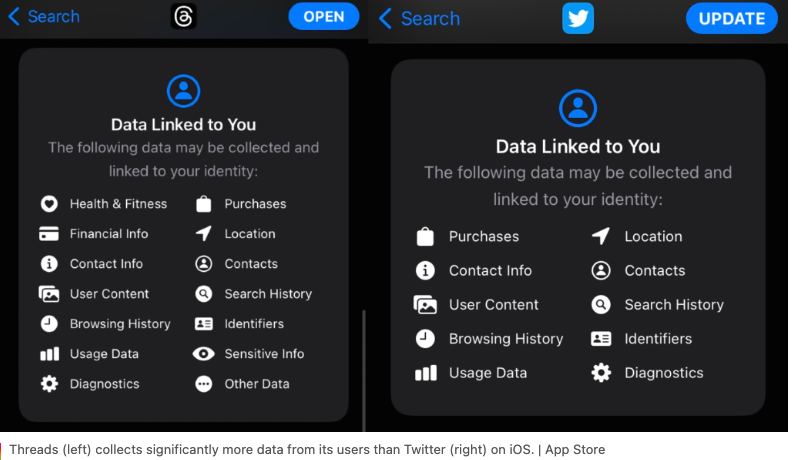The height and width of the screenshot is (460, 794).
Task: Click the Threads app icon
Action: [183, 16]
